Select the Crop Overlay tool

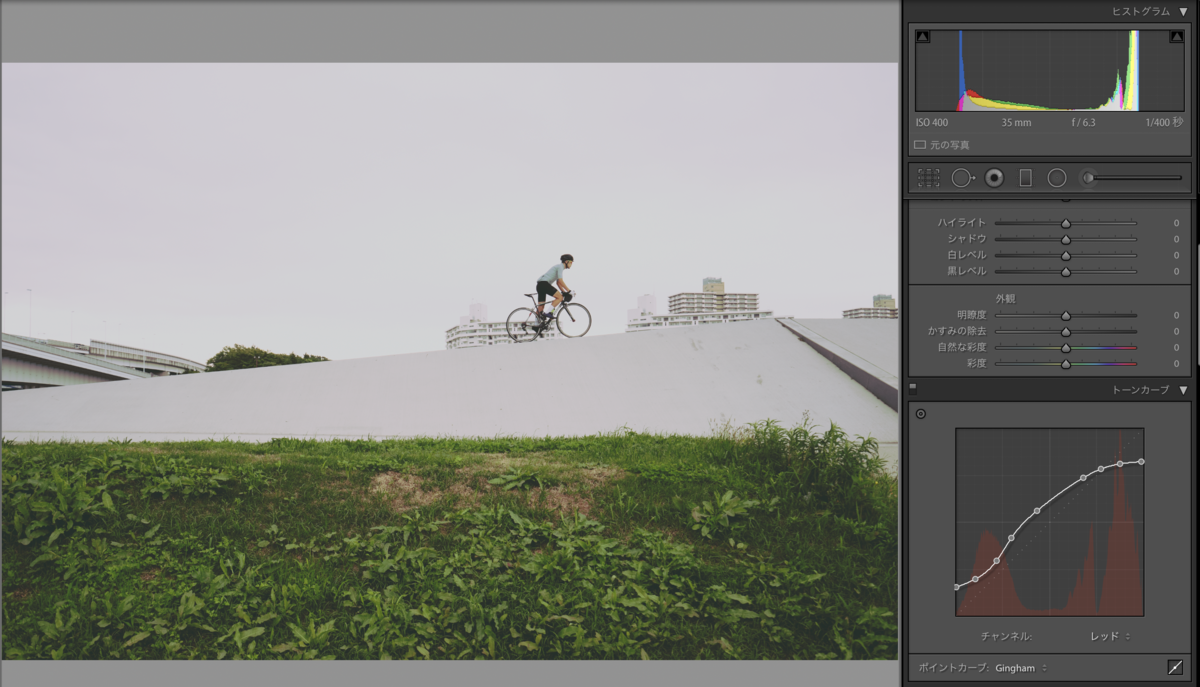928,177
